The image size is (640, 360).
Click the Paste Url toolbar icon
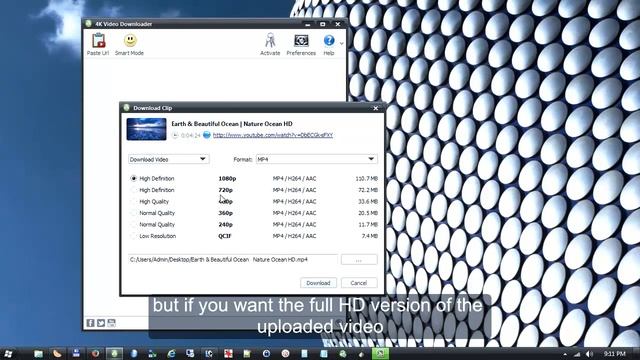[x=98, y=41]
